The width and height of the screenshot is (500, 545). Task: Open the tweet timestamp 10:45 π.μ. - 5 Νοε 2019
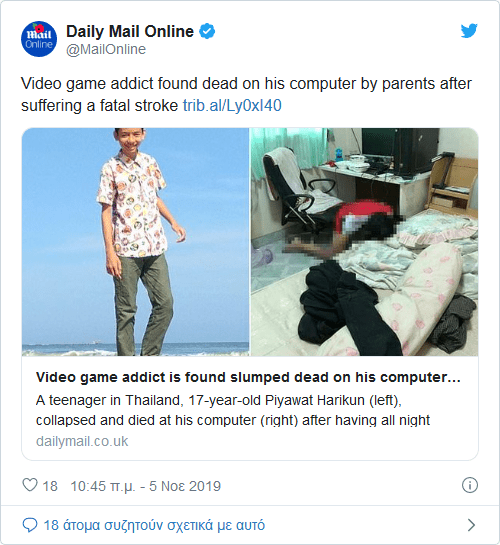pyautogui.click(x=146, y=486)
